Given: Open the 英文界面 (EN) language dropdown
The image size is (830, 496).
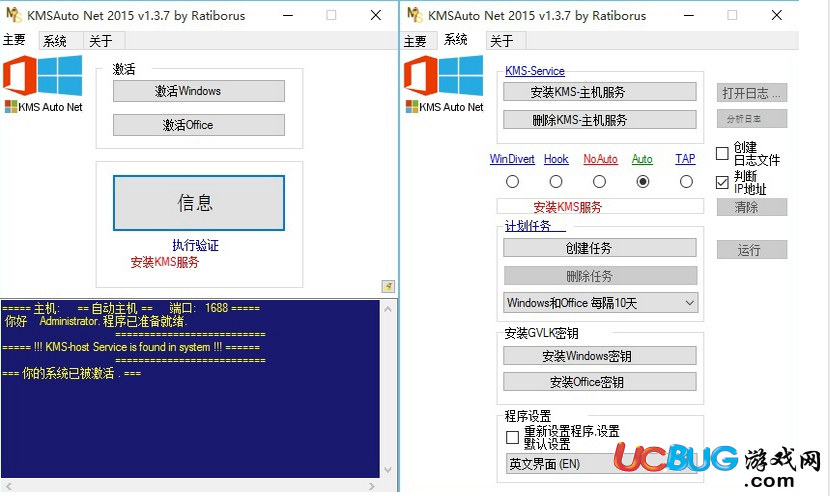Looking at the screenshot, I should pyautogui.click(x=600, y=464).
